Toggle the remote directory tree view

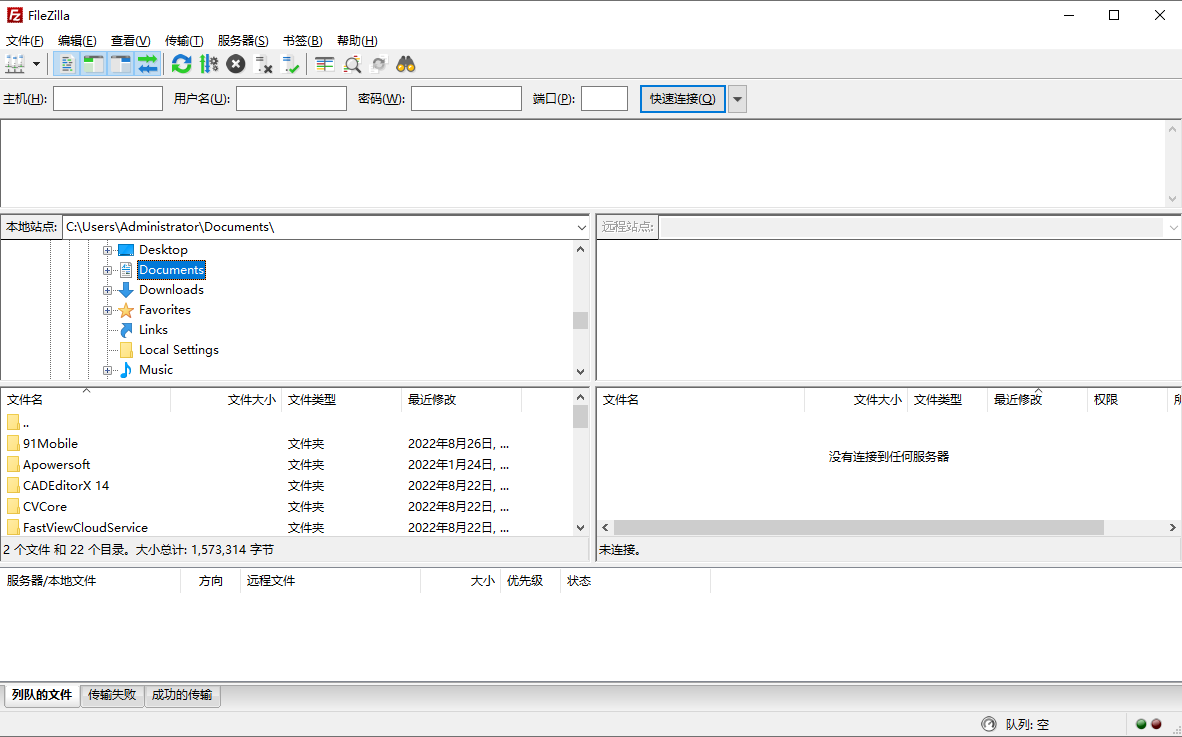120,63
